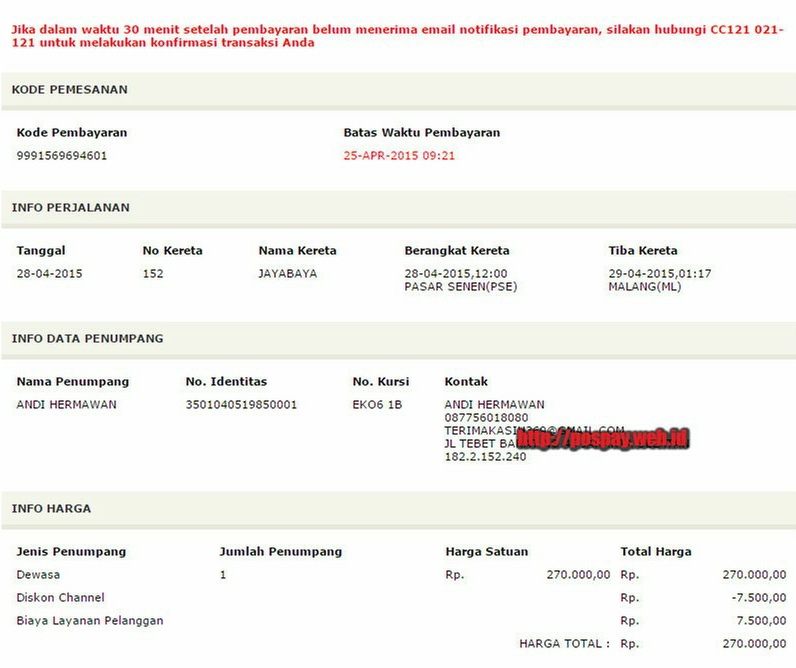The width and height of the screenshot is (796, 668).
Task: Click passenger name under Nama Penumpang
Action: pyautogui.click(x=67, y=405)
